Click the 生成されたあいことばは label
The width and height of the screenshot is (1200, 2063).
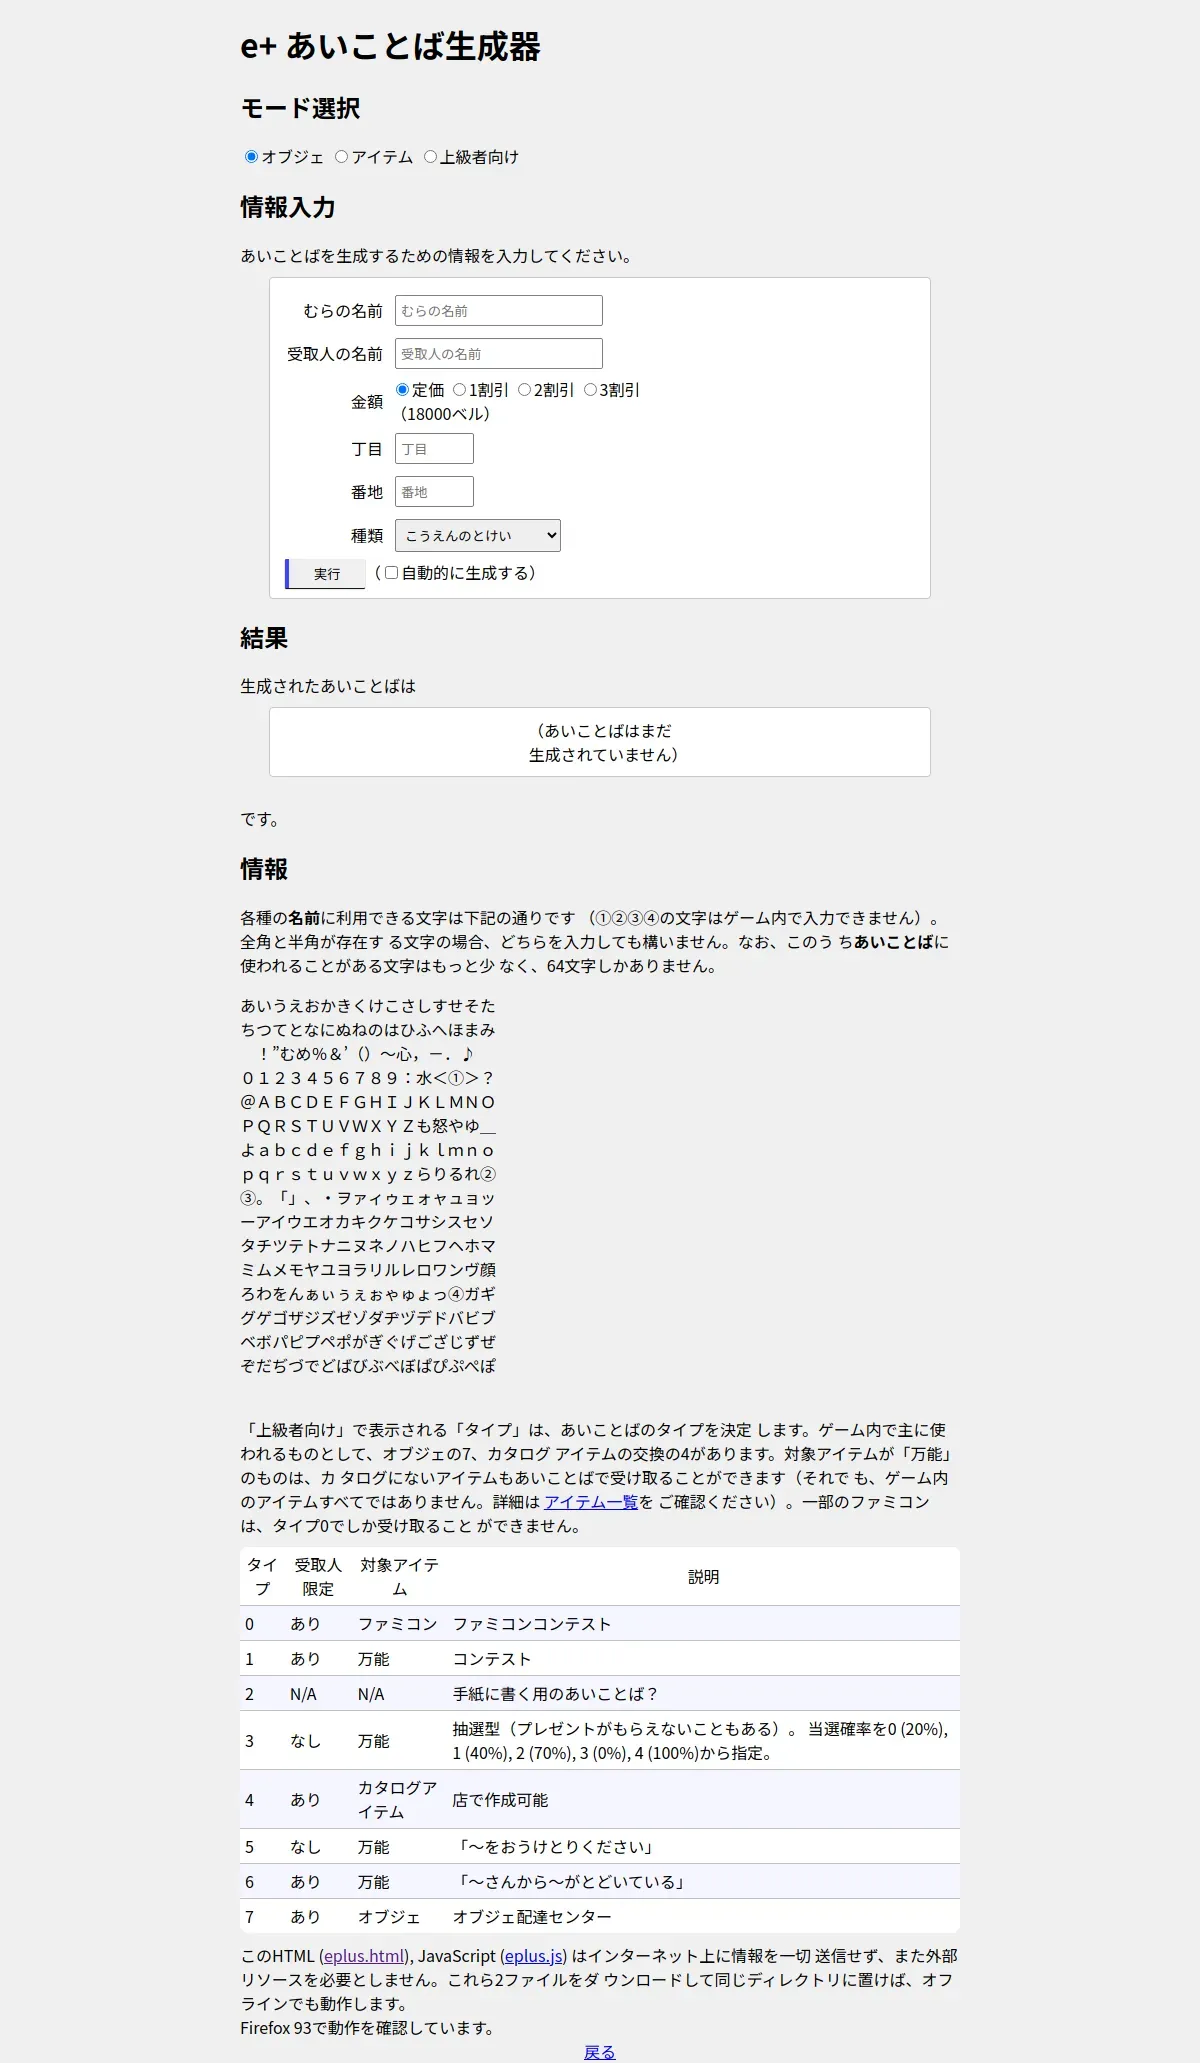pos(328,686)
